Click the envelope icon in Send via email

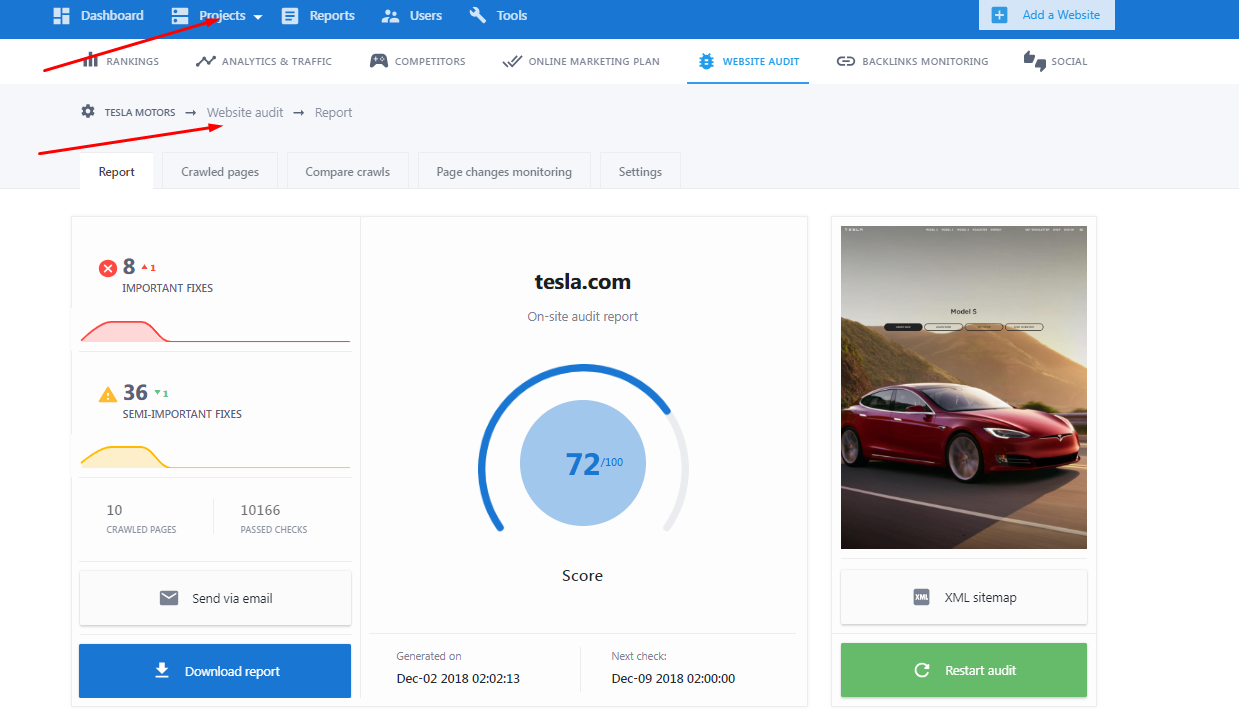pyautogui.click(x=169, y=598)
